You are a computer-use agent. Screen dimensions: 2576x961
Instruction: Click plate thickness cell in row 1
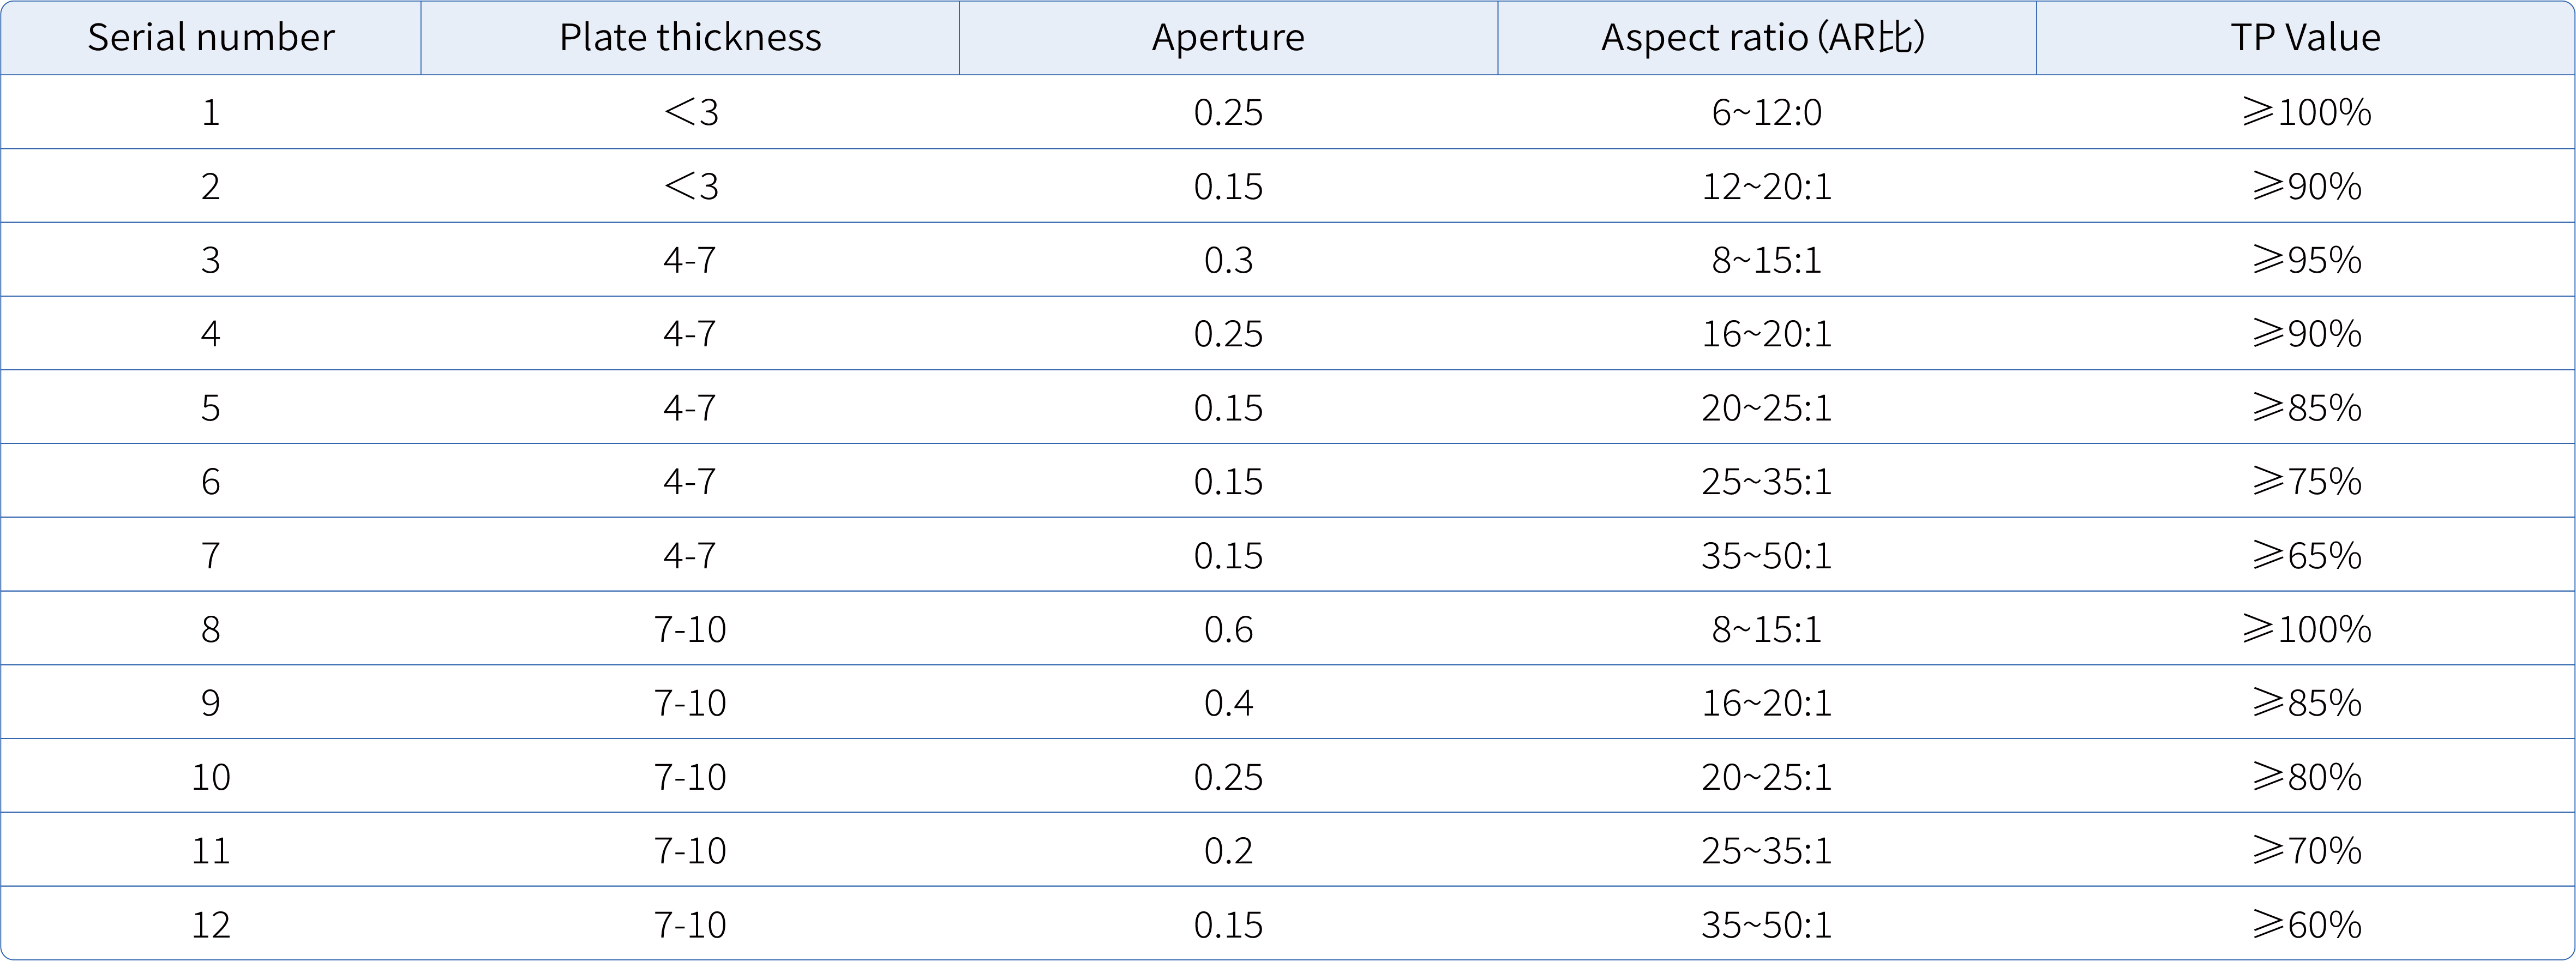pos(690,112)
